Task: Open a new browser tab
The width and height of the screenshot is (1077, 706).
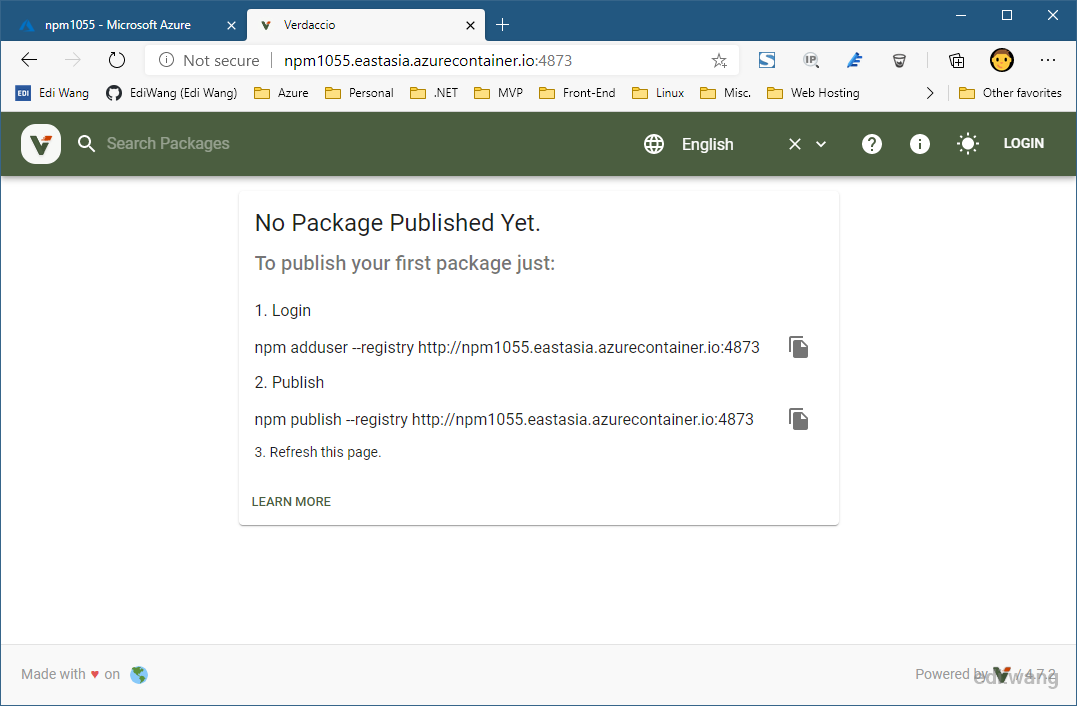Action: pyautogui.click(x=503, y=25)
